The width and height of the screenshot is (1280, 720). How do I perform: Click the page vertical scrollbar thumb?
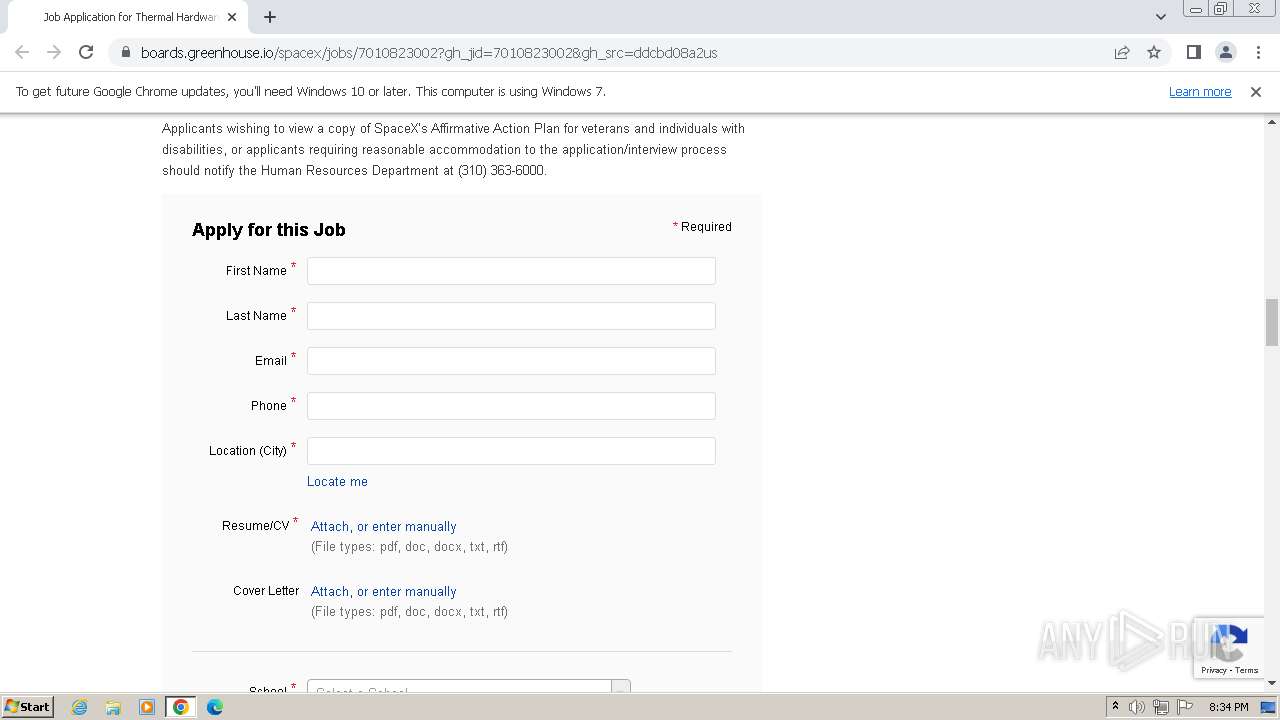click(1272, 322)
